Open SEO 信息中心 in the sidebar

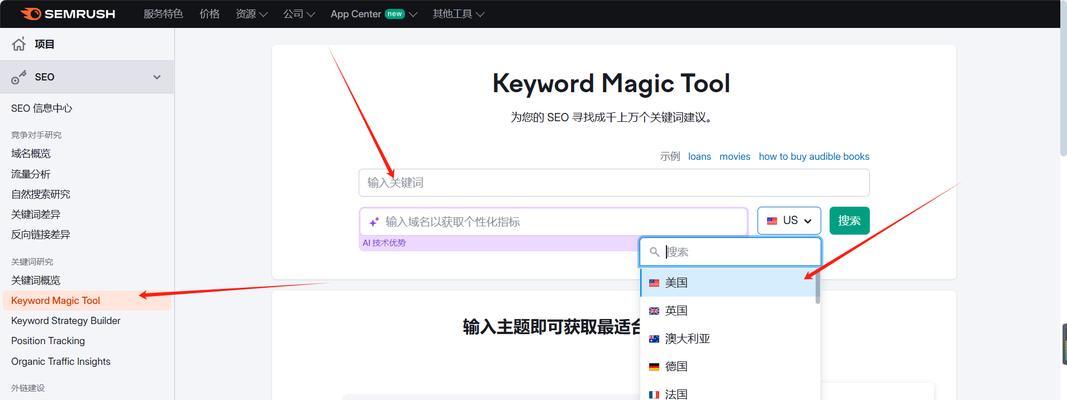pyautogui.click(x=42, y=108)
